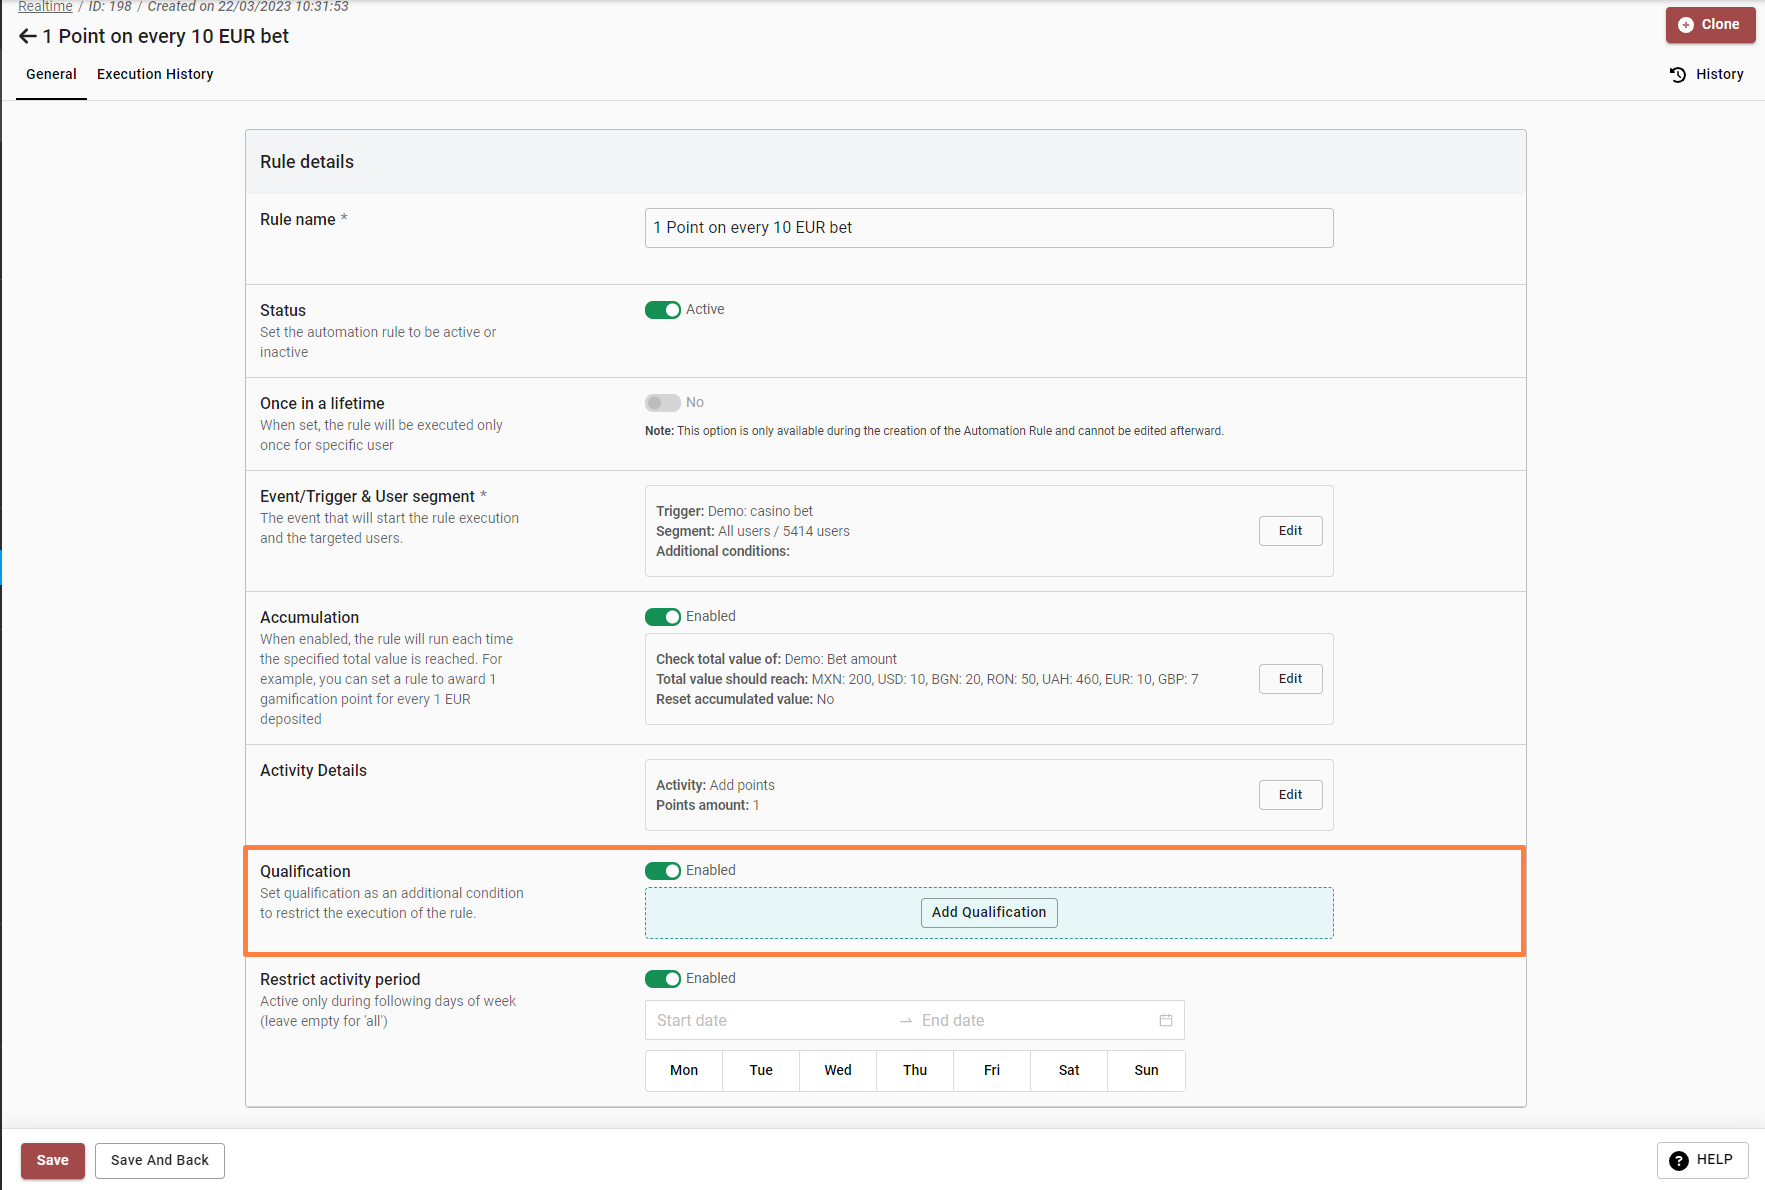1765x1190 pixels.
Task: Click the back arrow beside the rule title
Action: pyautogui.click(x=27, y=37)
